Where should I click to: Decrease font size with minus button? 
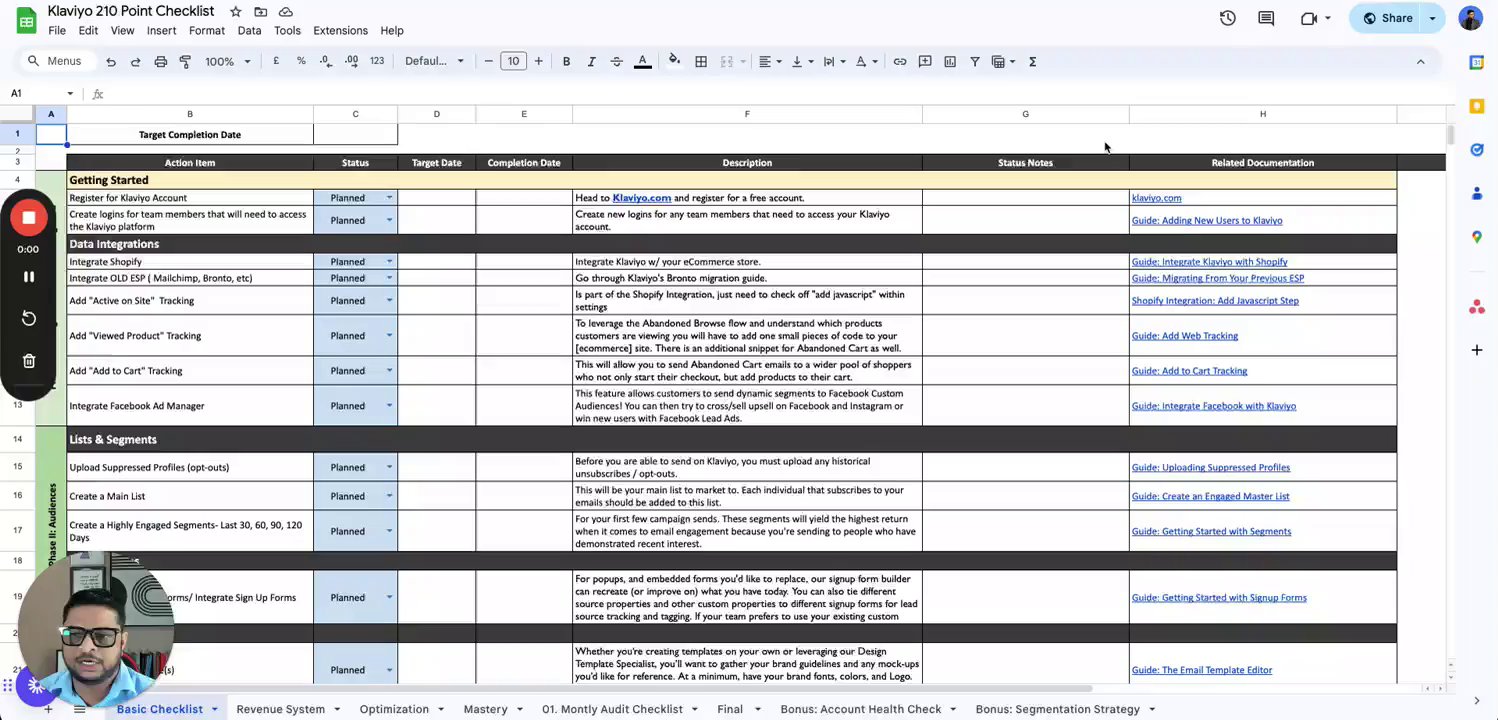488,61
